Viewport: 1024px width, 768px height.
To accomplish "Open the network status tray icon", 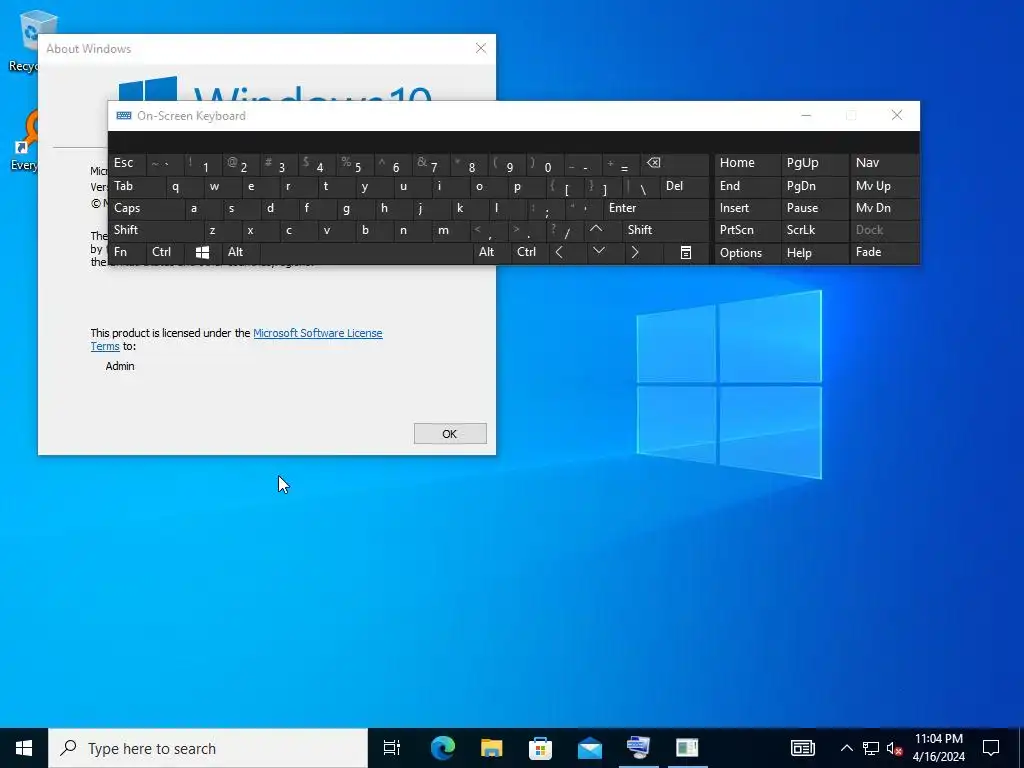I will coord(871,748).
